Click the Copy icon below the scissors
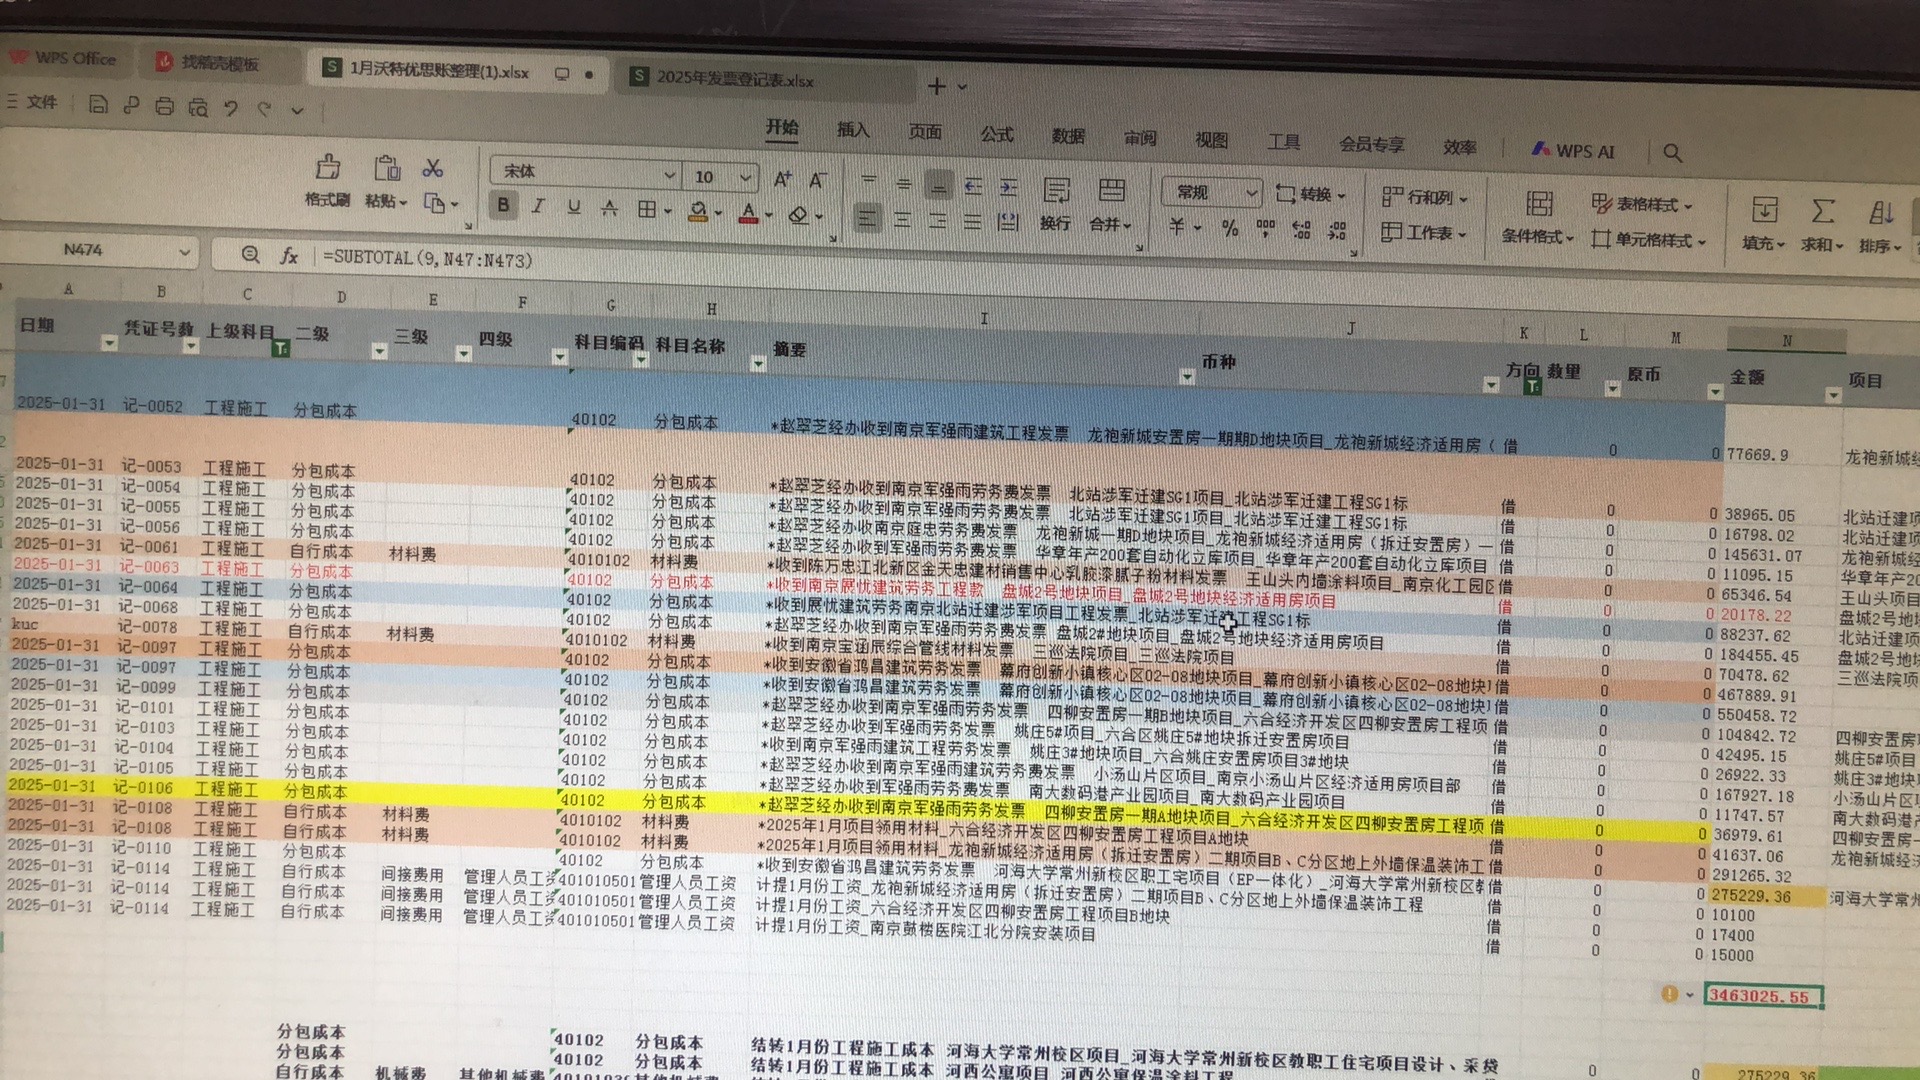The width and height of the screenshot is (1920, 1080). pos(434,203)
